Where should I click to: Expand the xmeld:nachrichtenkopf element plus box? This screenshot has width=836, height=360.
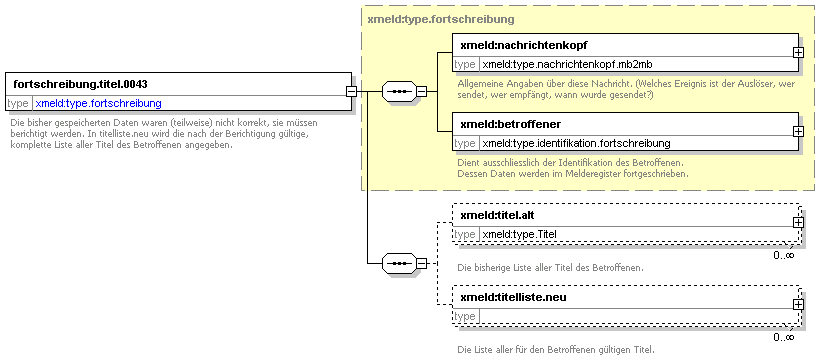click(798, 53)
